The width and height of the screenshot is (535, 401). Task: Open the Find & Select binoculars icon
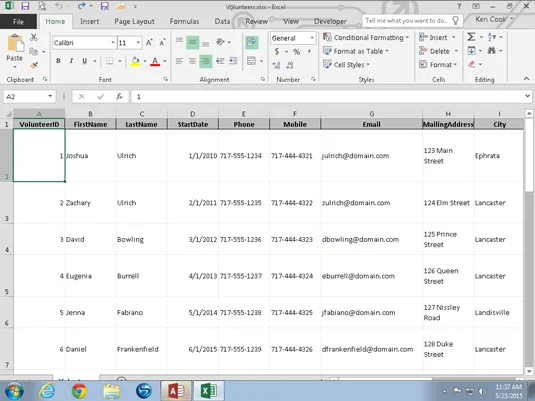492,51
